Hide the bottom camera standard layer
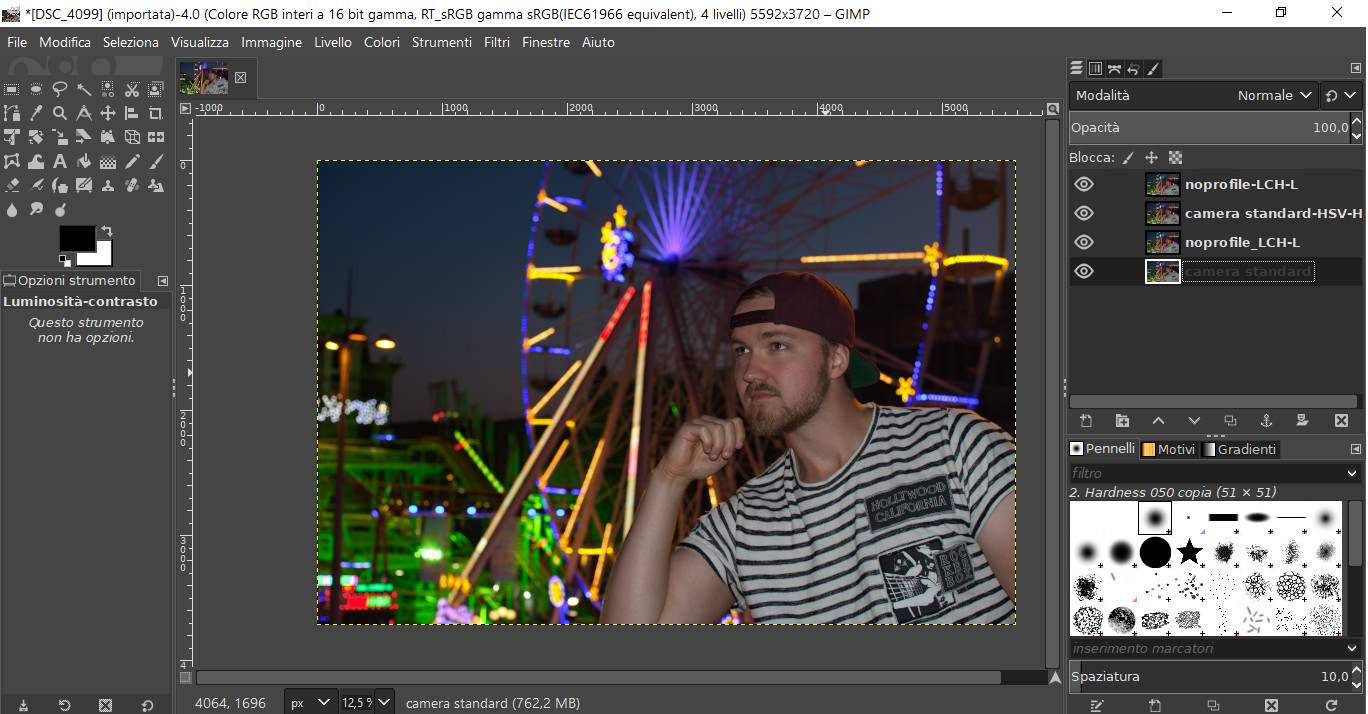The image size is (1368, 714). point(1084,271)
